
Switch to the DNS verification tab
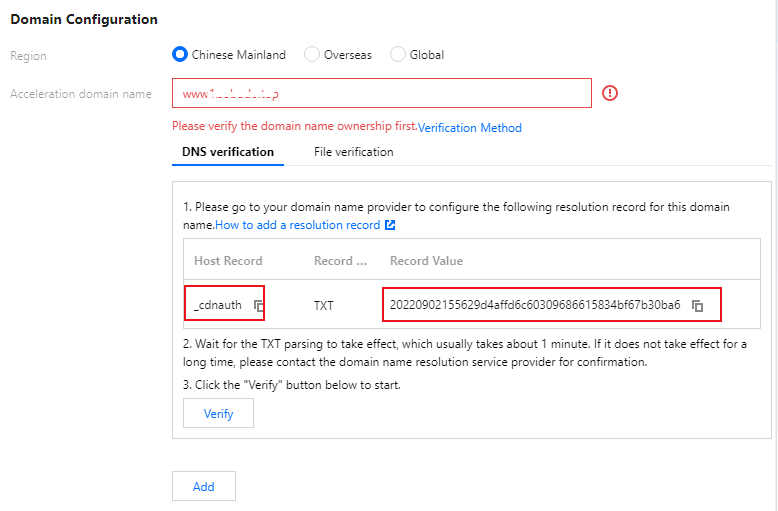228,152
